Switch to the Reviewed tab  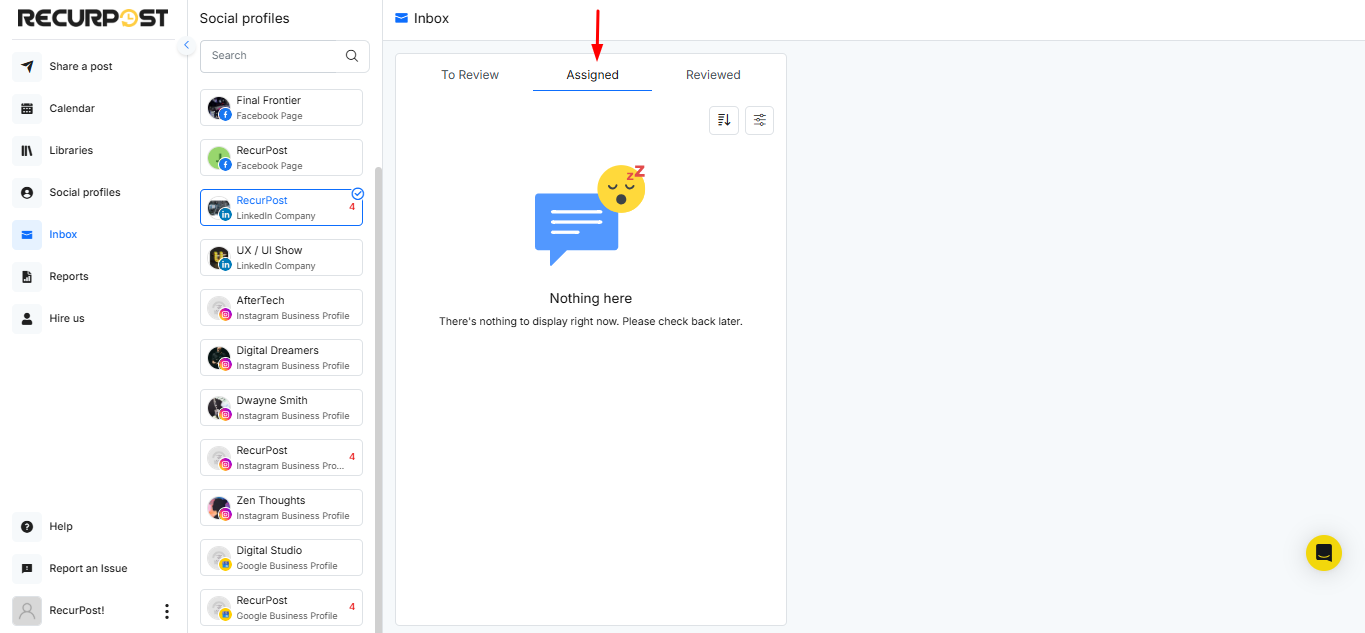click(713, 75)
